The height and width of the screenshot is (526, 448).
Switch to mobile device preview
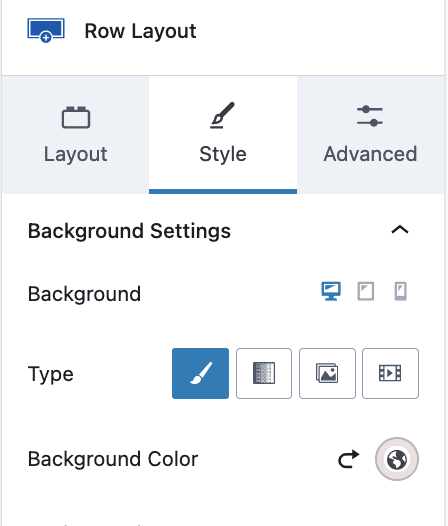pos(400,291)
